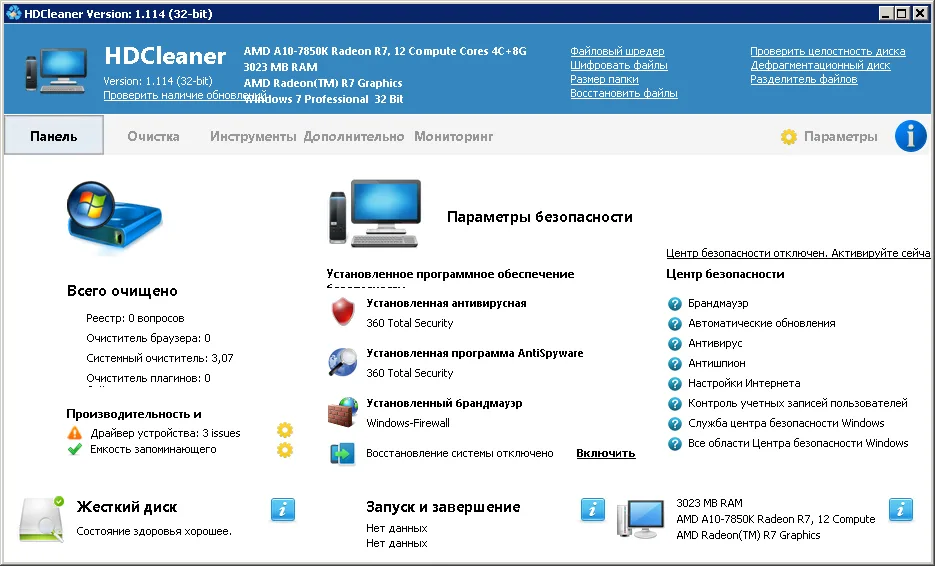Click the Реестр: 0 вопросов line

135,318
